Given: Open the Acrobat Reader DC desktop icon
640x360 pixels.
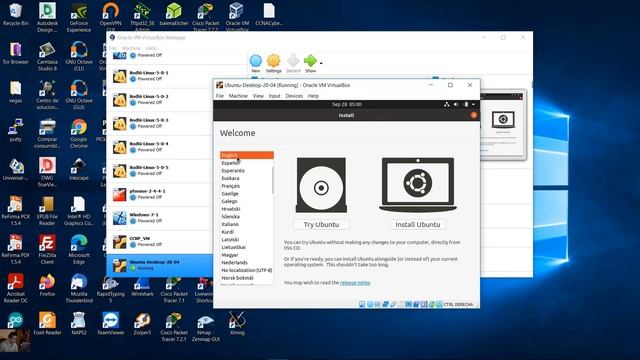Looking at the screenshot, I should 16,289.
